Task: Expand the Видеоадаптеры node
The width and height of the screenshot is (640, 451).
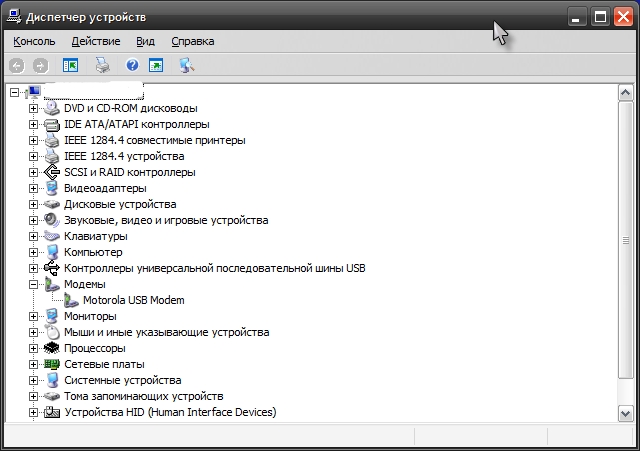Action: pos(33,189)
